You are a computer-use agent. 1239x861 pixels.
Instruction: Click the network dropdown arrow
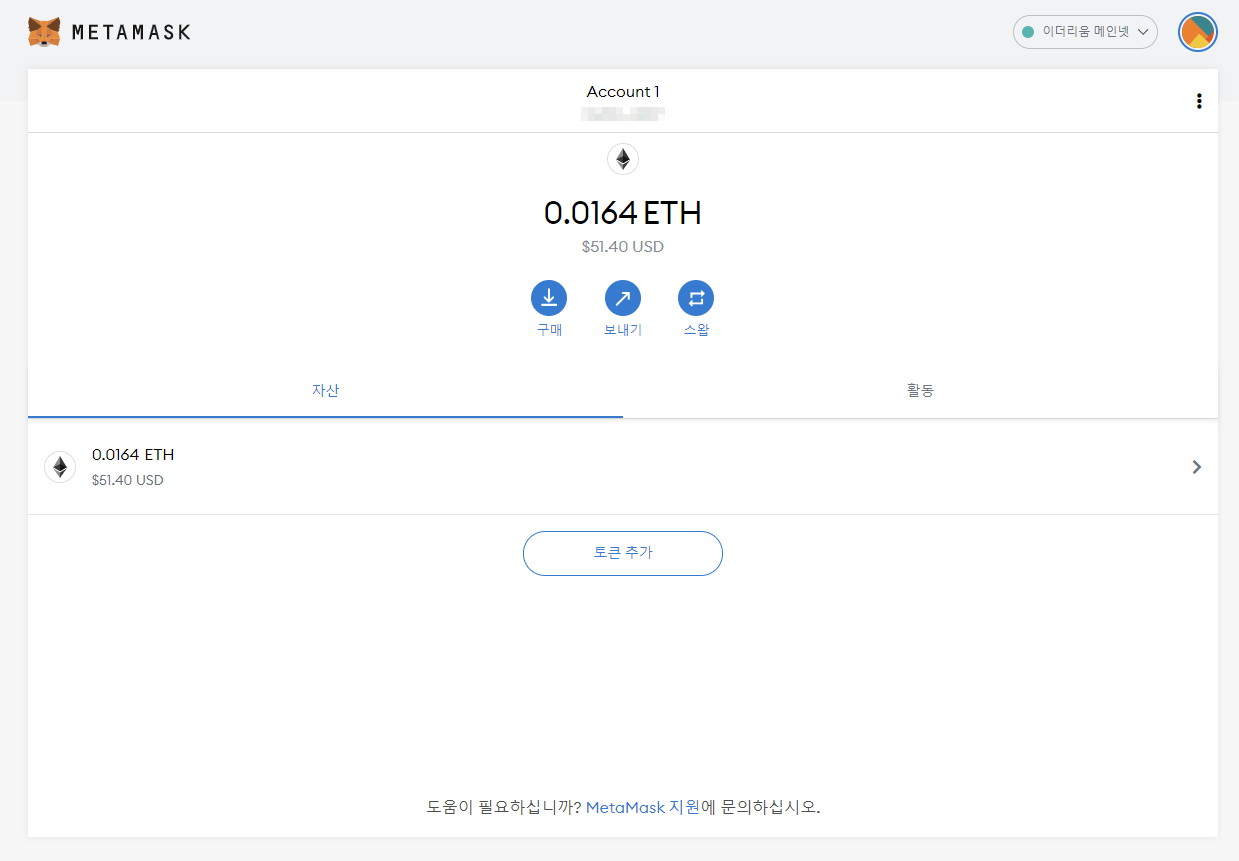click(x=1143, y=31)
